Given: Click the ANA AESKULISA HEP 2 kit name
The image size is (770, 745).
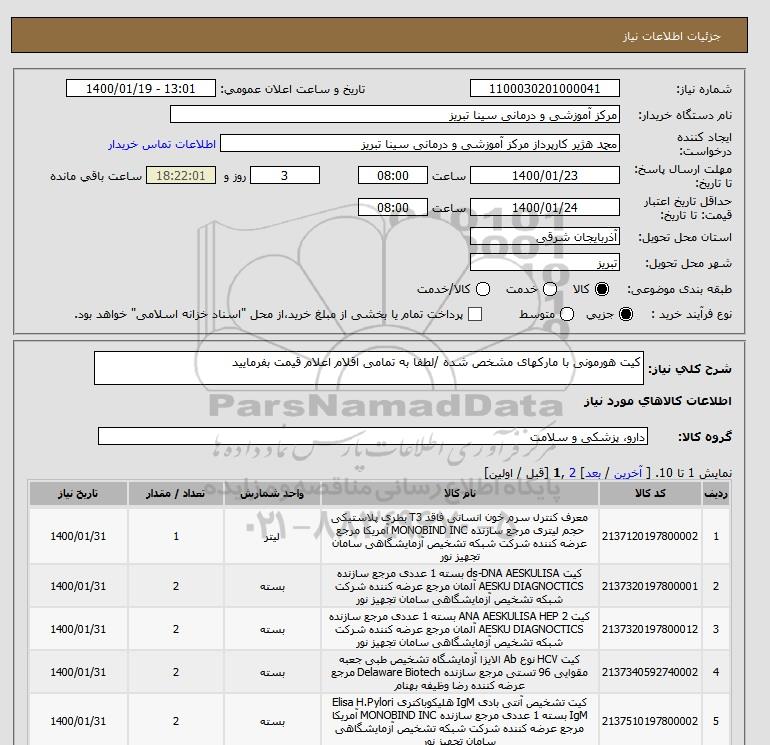Looking at the screenshot, I should pos(460,629).
